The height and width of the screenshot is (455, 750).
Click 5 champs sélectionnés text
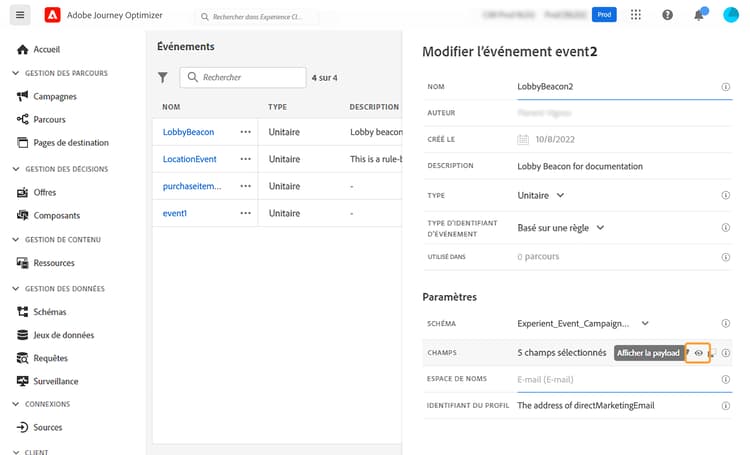tap(562, 353)
